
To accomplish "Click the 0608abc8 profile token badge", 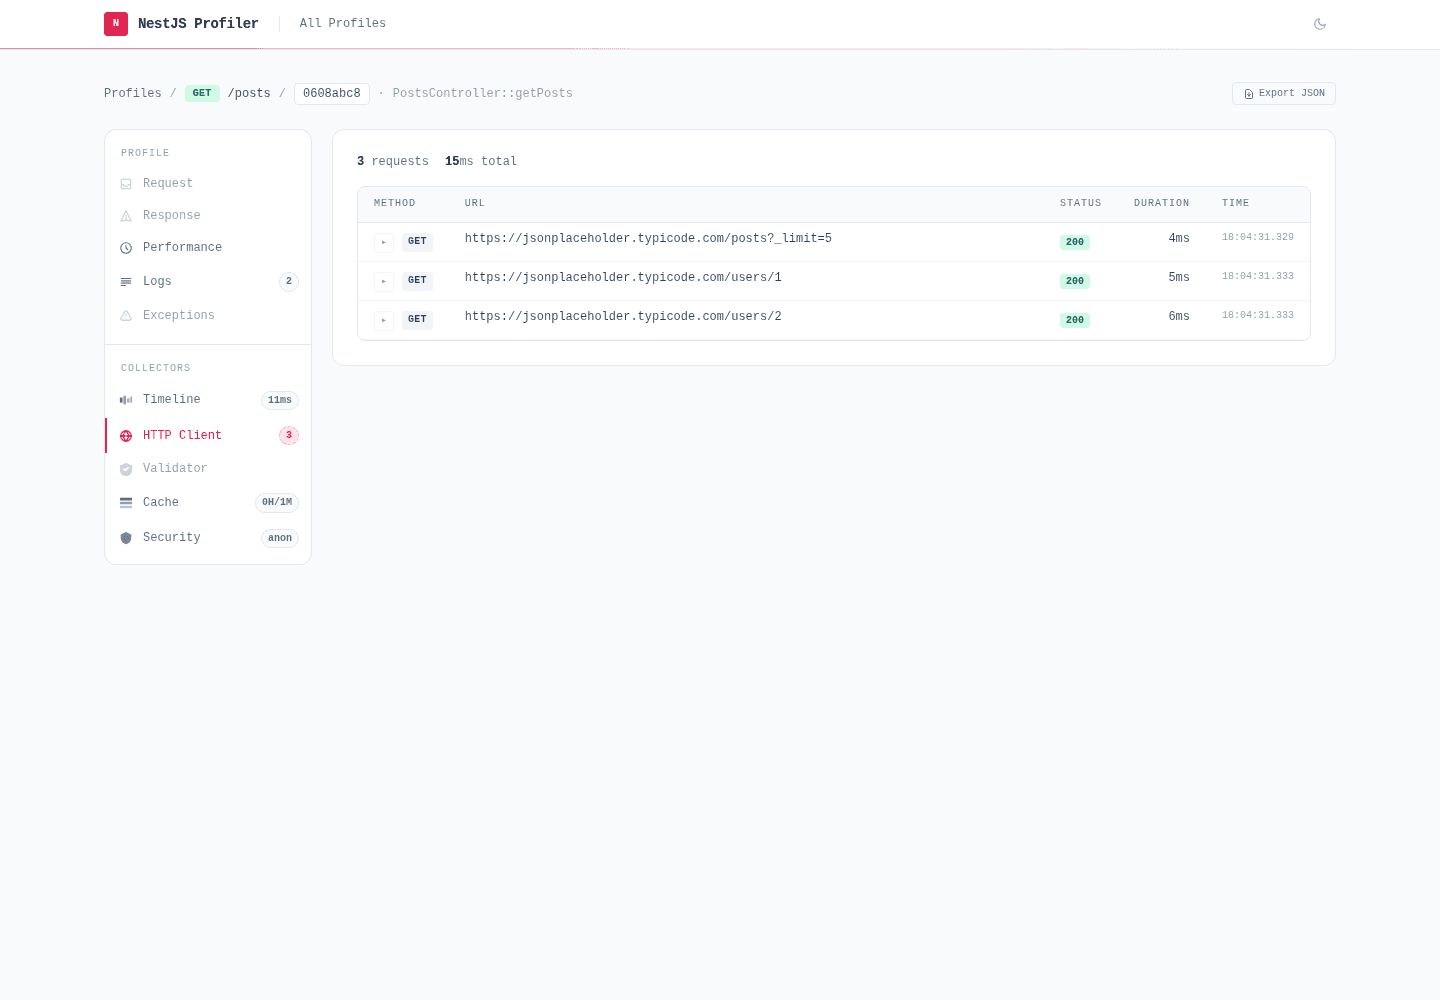I will coord(332,93).
